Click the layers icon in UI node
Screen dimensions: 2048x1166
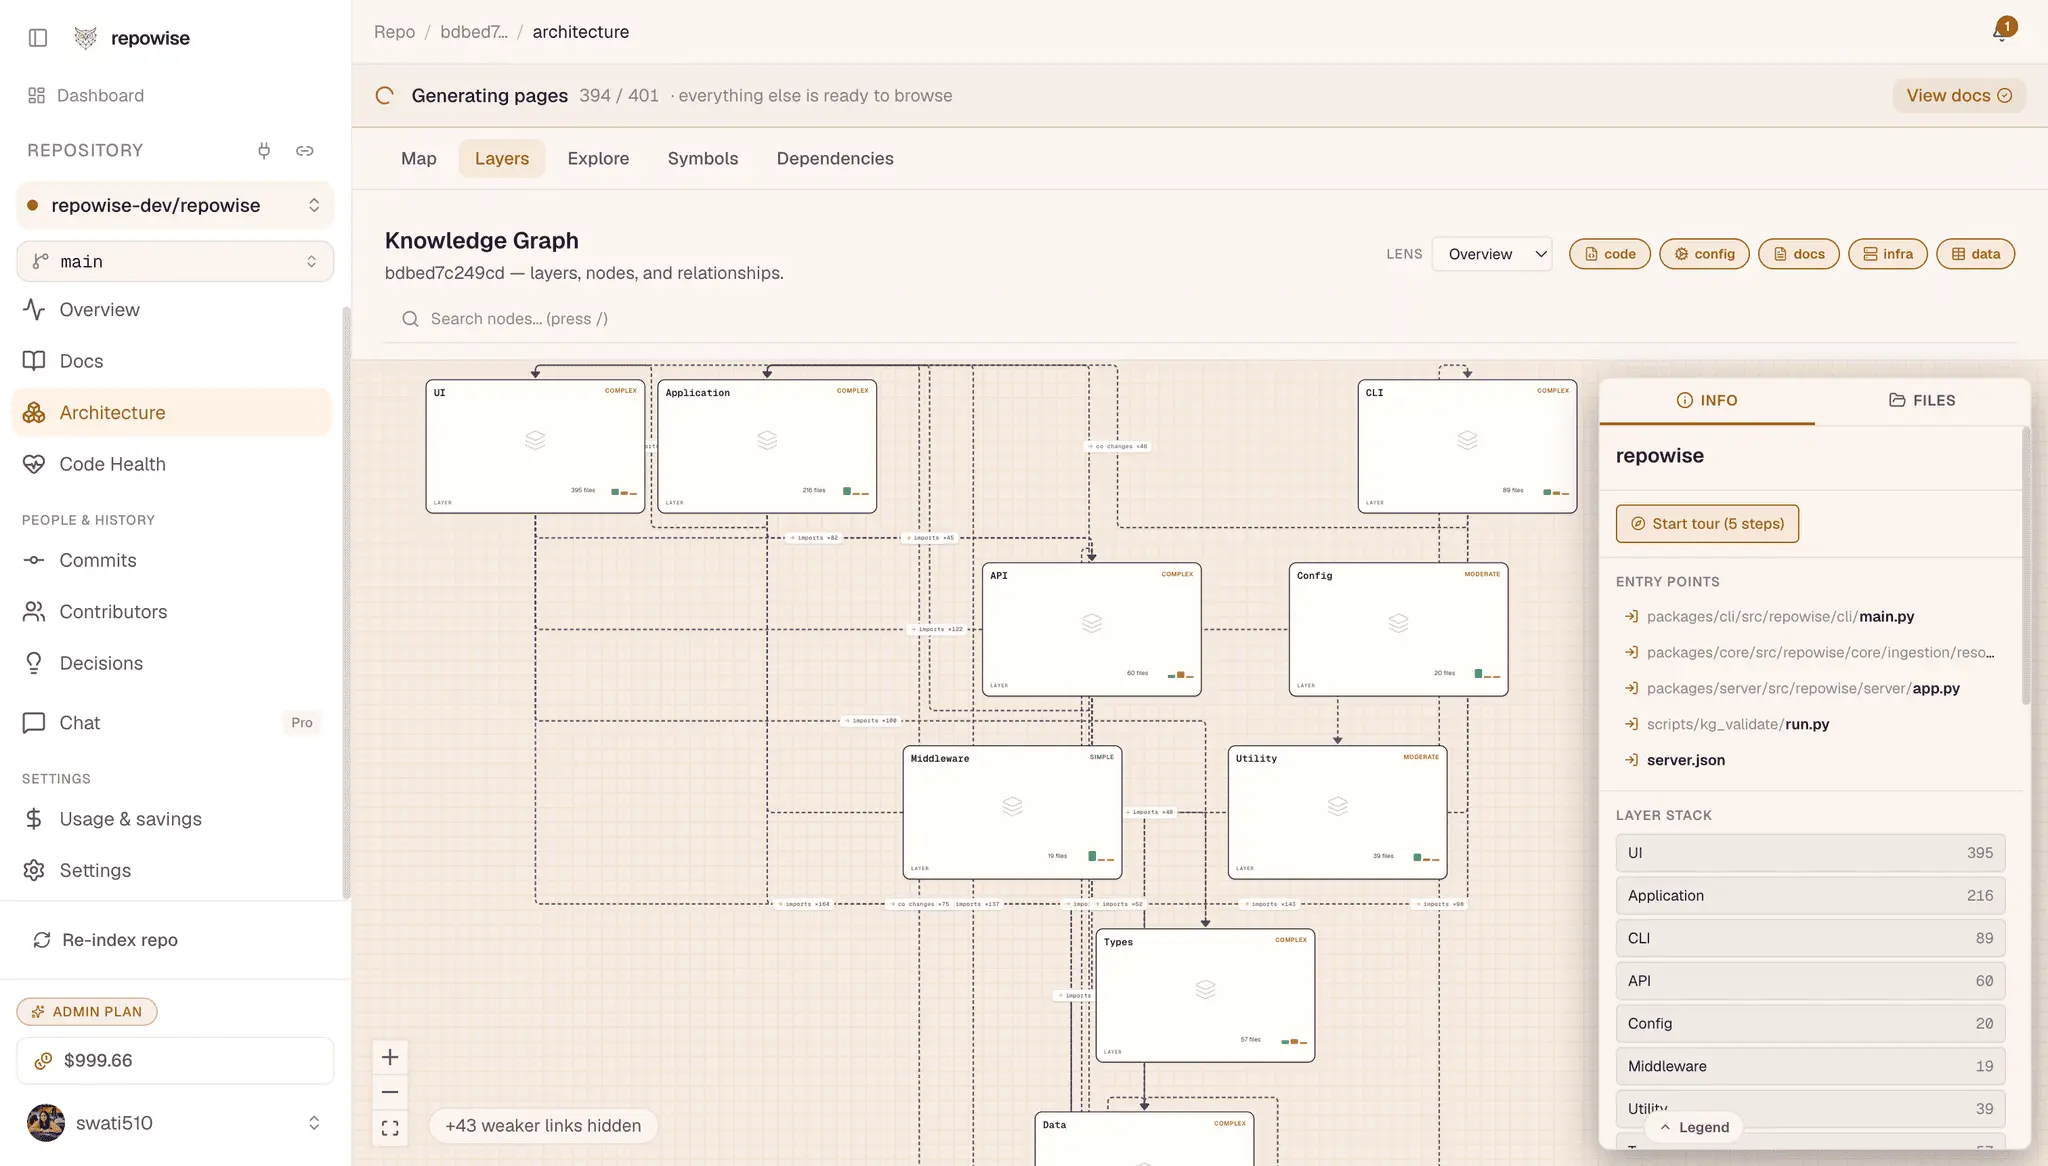[x=535, y=440]
